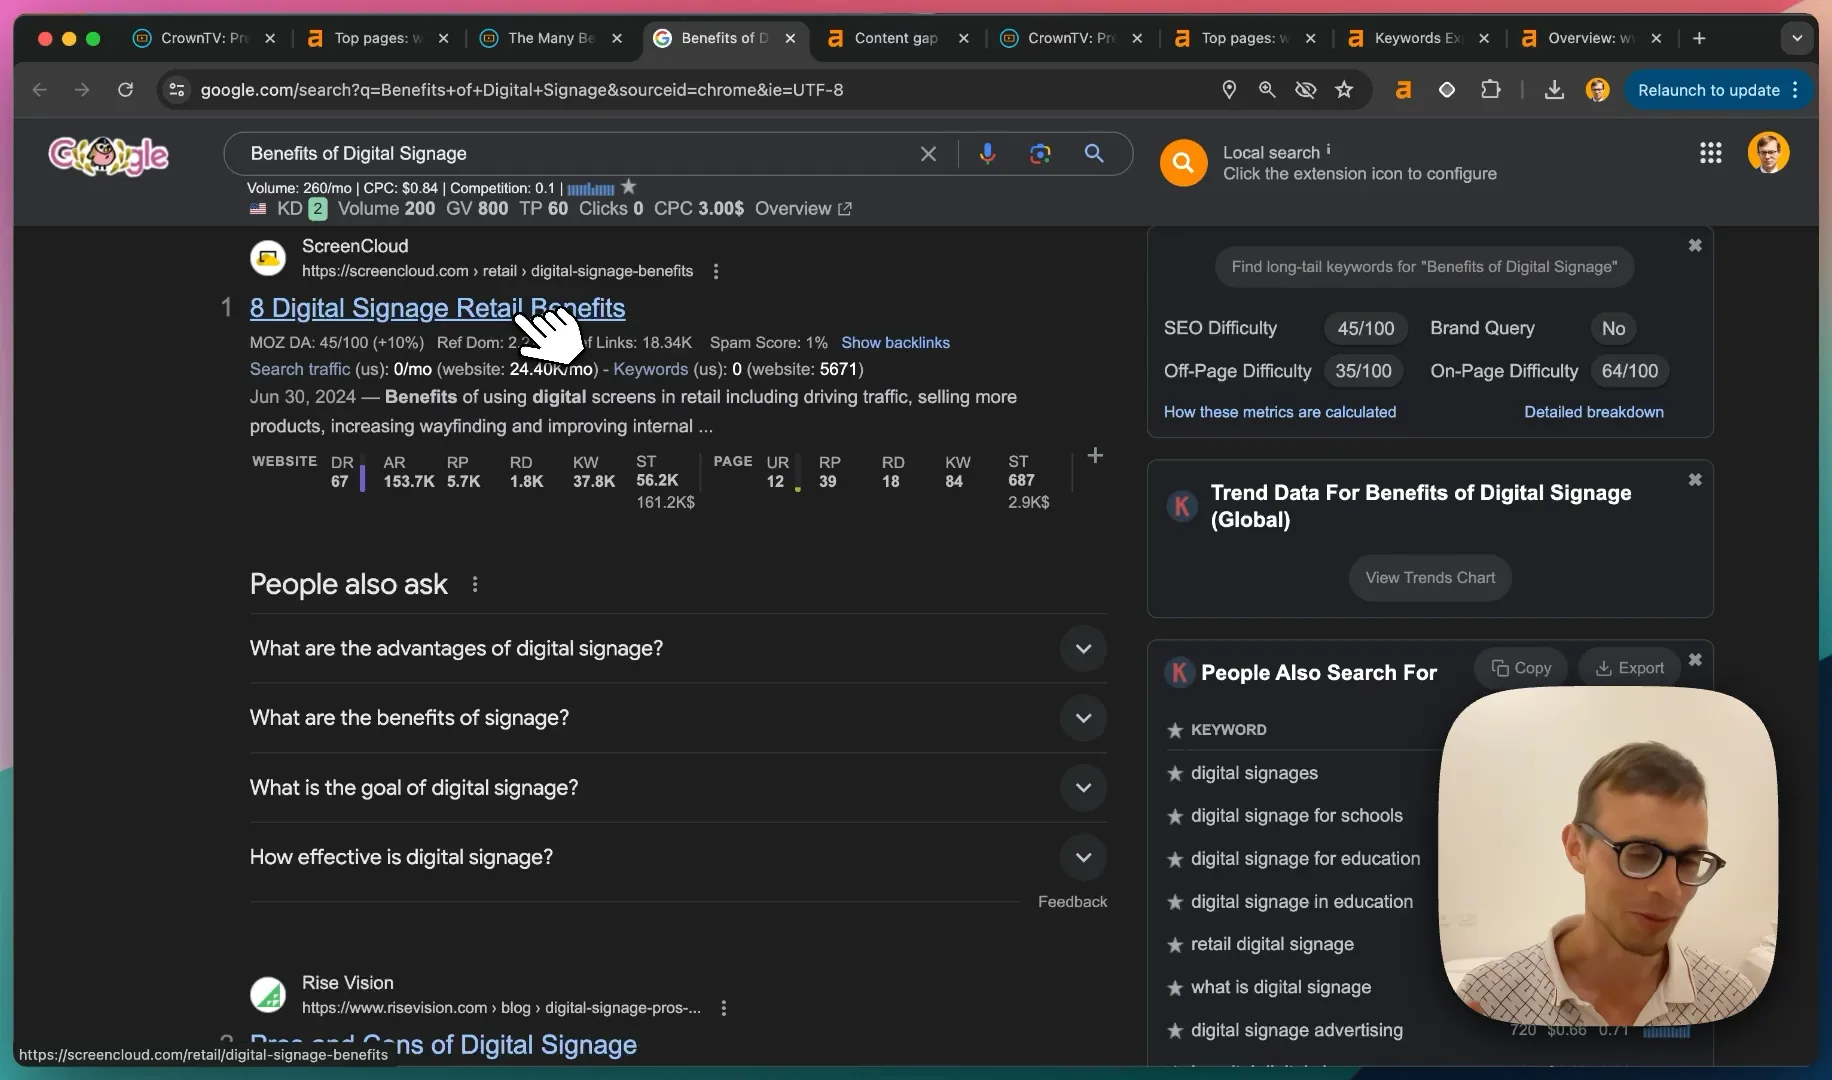1832x1080 pixels.
Task: Star the 'digital signages' keyword
Action: pyautogui.click(x=1175, y=773)
